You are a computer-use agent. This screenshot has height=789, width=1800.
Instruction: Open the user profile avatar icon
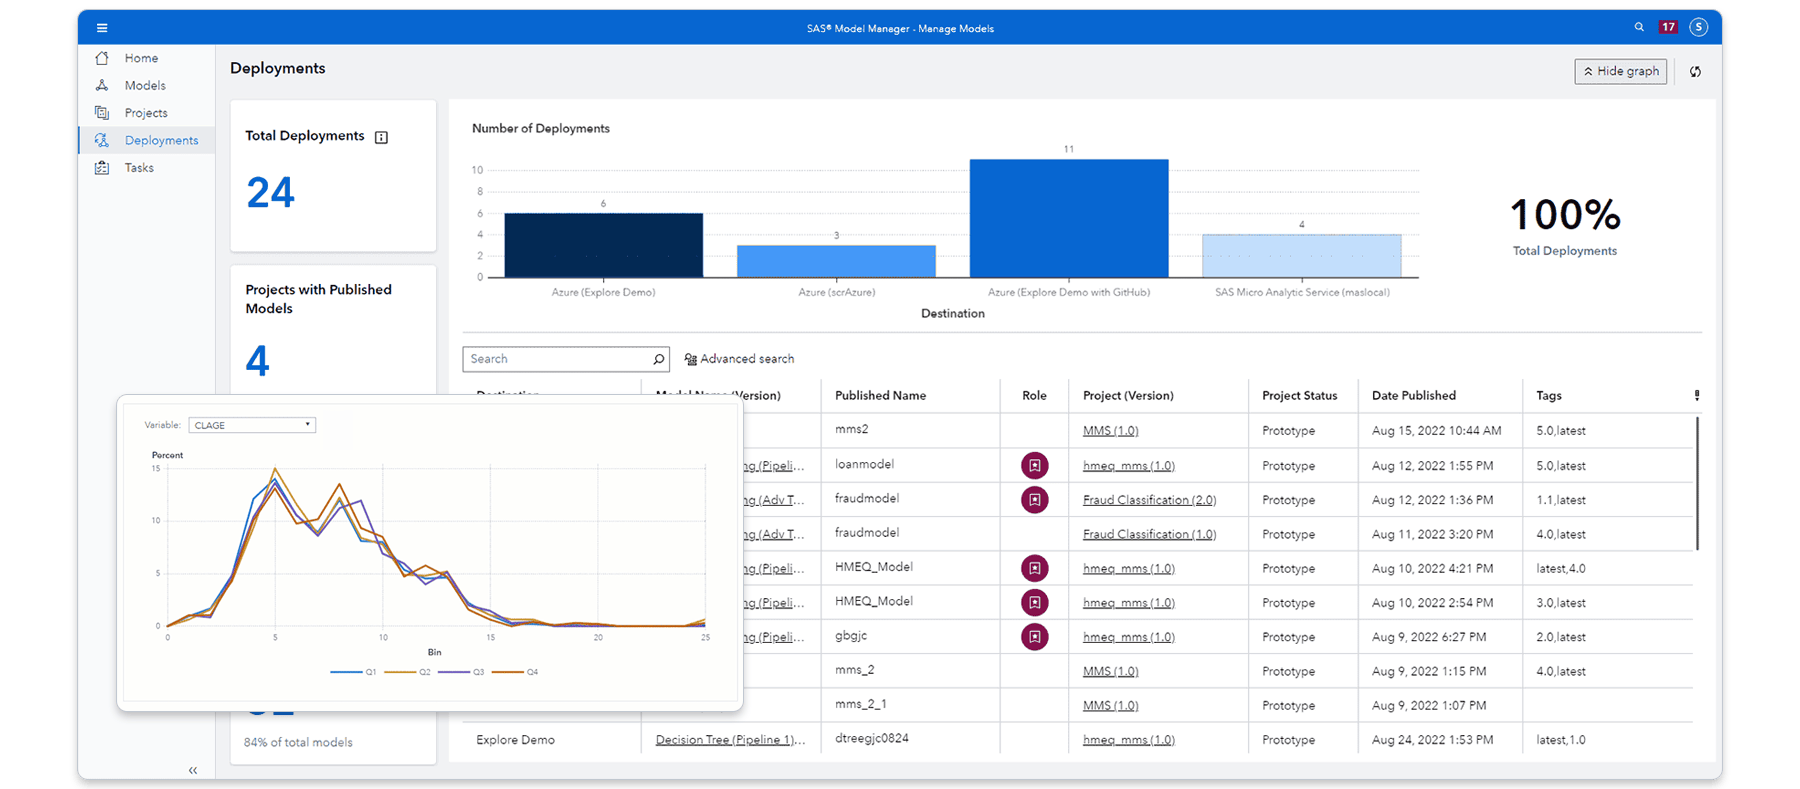coord(1698,27)
